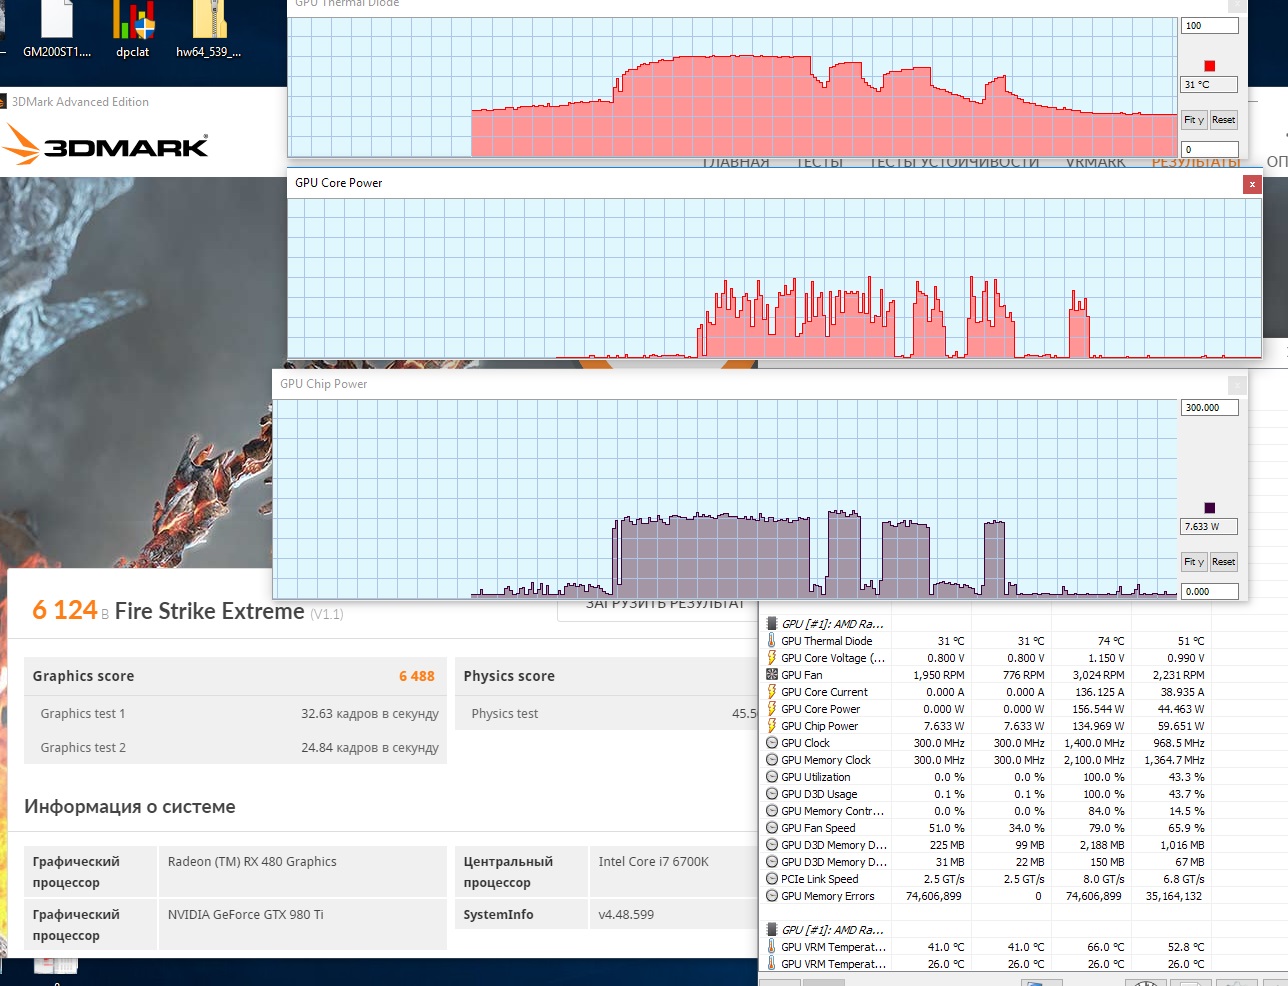Click the 8.0 GT/s PCIe link speed value
1288x986 pixels.
pos(1104,879)
